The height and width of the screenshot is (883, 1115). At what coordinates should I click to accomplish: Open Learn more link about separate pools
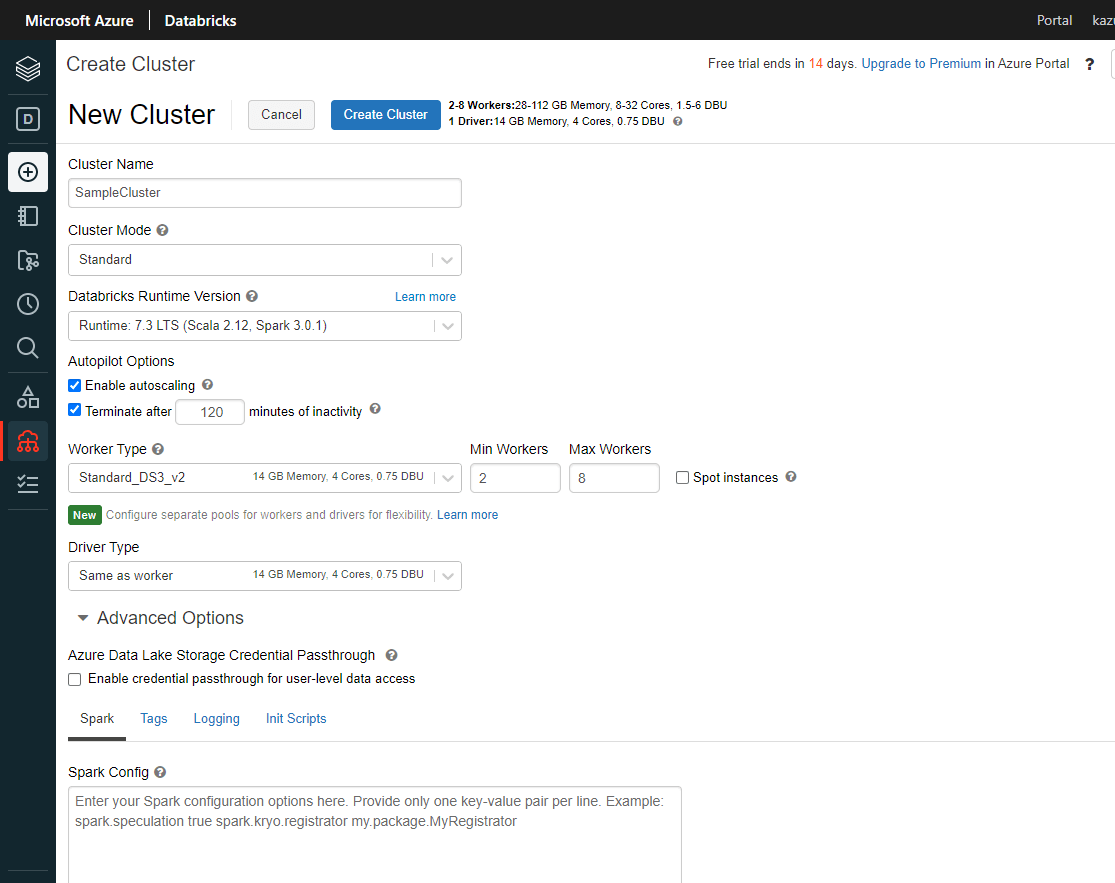(467, 515)
